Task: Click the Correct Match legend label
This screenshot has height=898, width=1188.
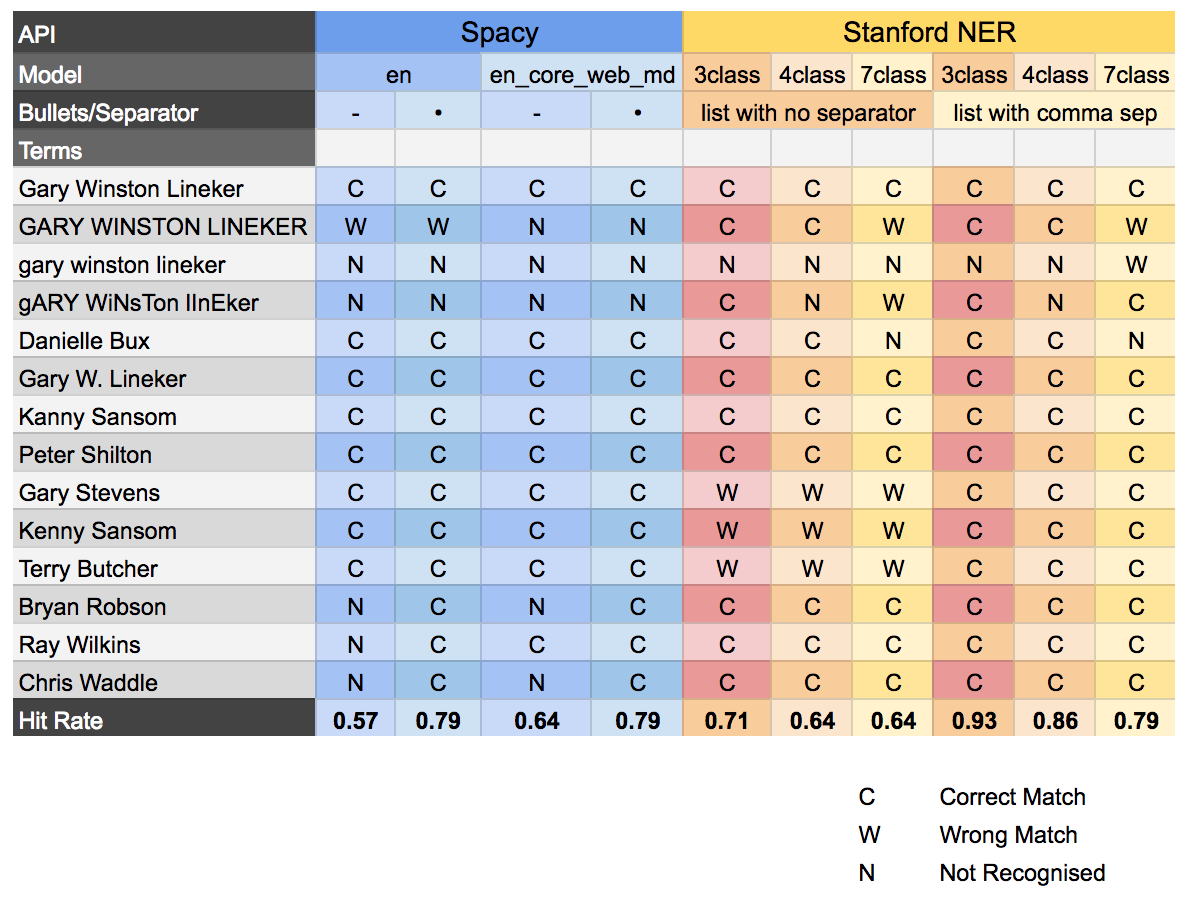Action: (x=1012, y=796)
